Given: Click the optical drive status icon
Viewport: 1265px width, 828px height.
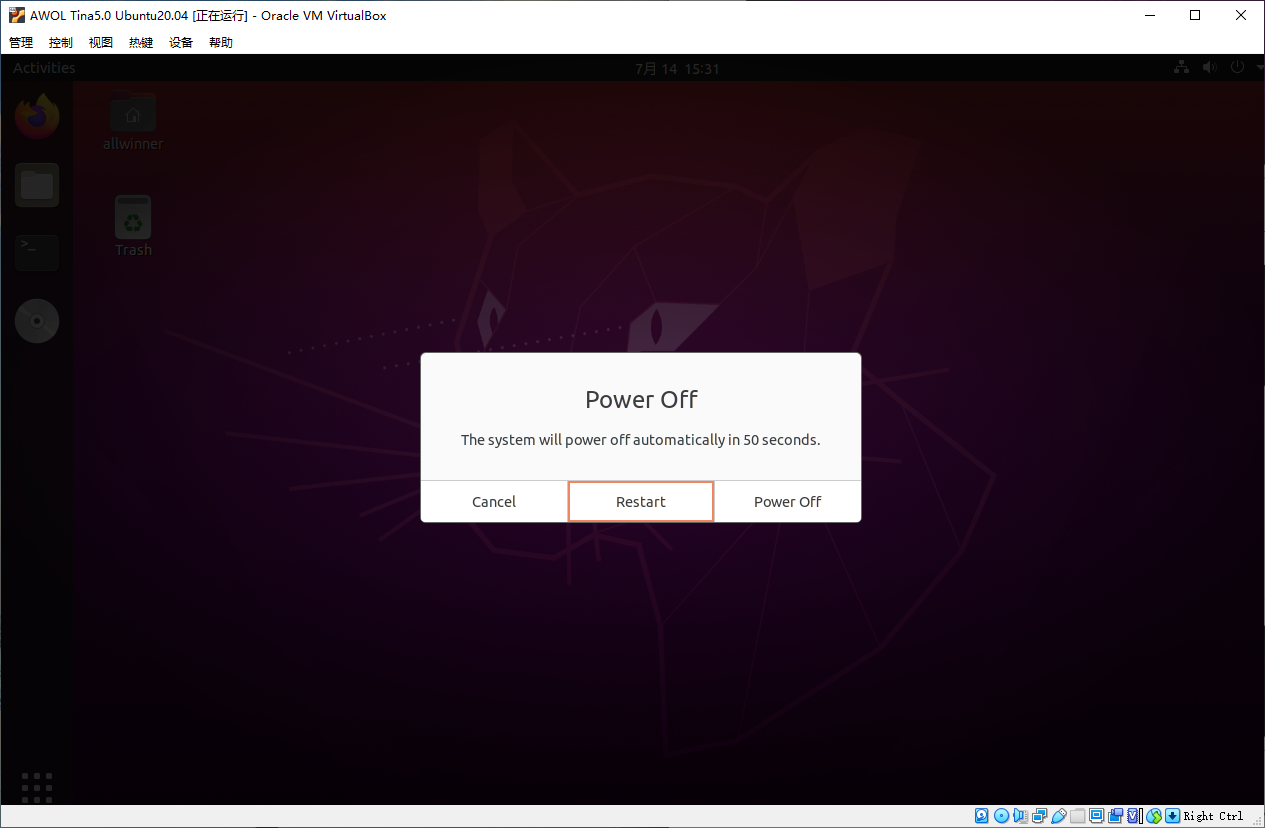Looking at the screenshot, I should (1001, 816).
